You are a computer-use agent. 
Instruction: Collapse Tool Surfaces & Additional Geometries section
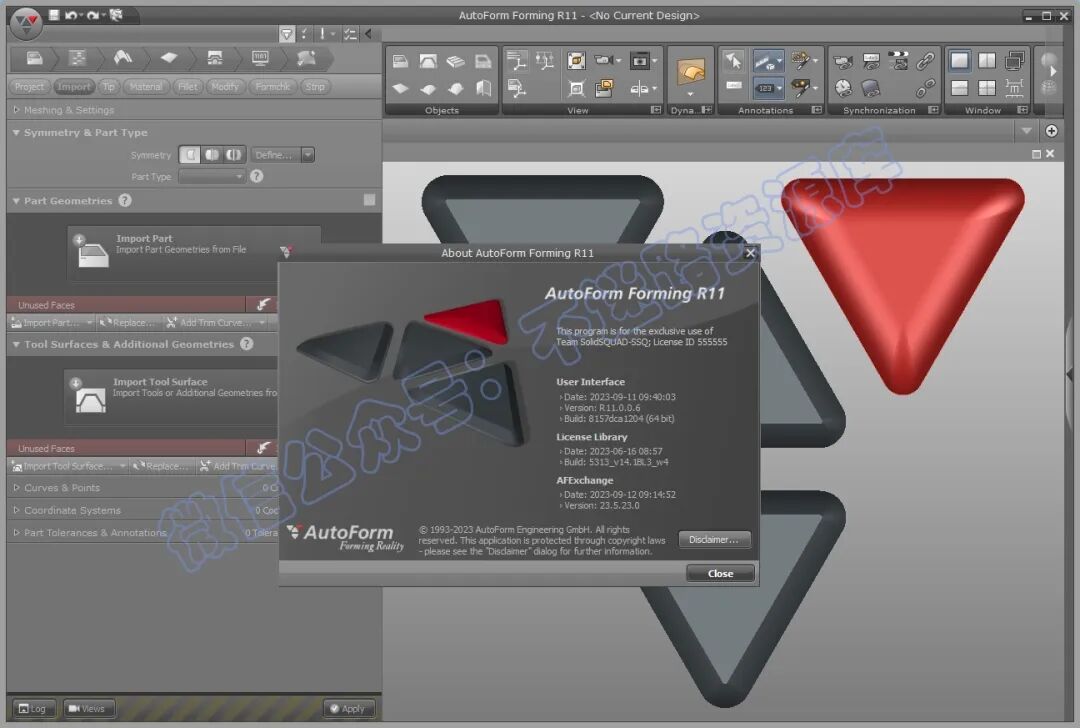tap(16, 344)
